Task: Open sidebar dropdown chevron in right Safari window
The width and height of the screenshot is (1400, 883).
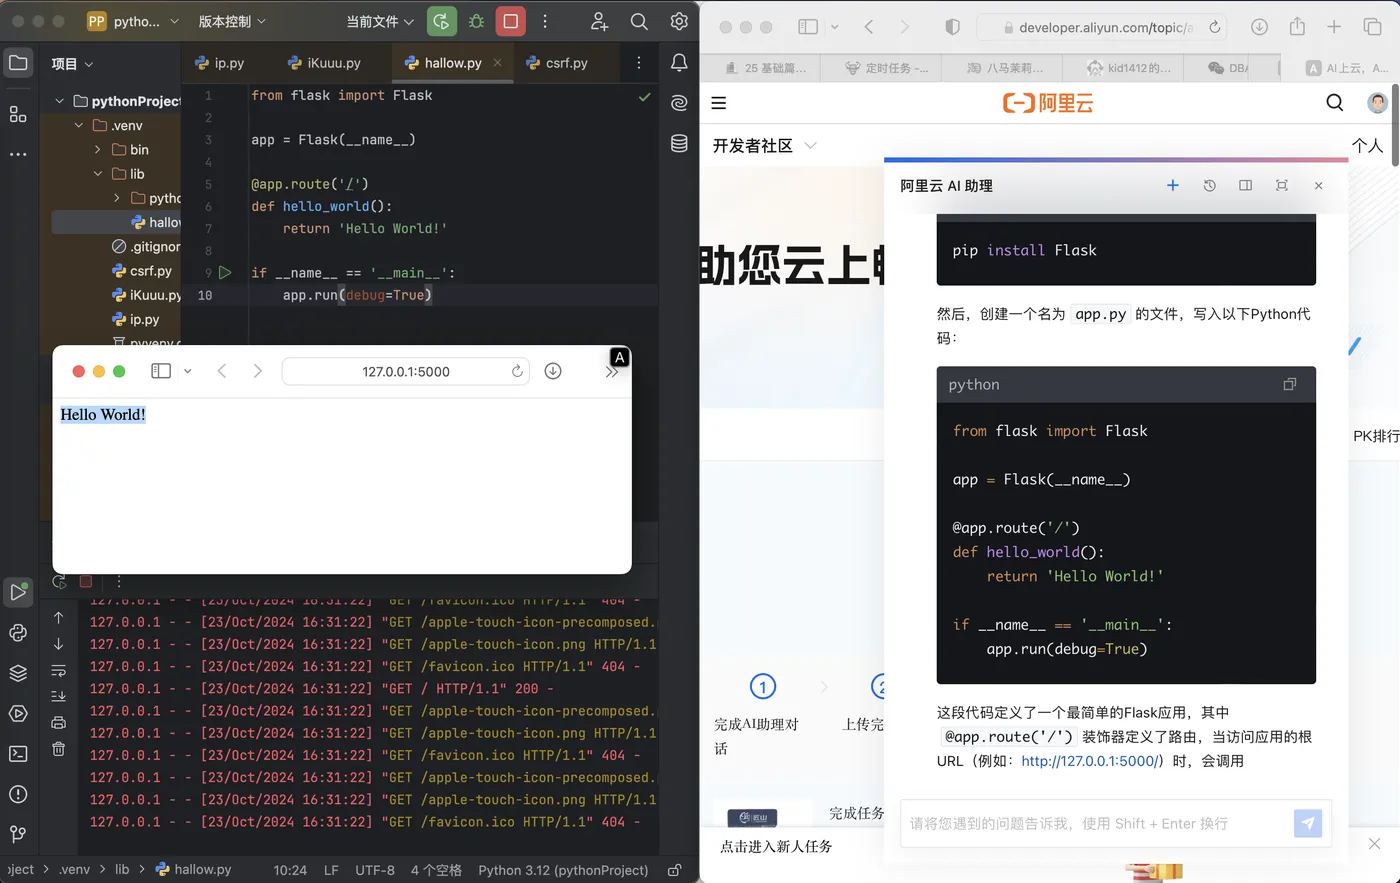Action: click(835, 28)
